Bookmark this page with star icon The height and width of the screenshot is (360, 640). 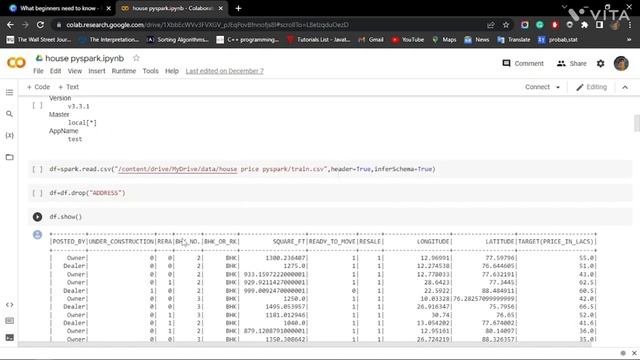(x=506, y=25)
